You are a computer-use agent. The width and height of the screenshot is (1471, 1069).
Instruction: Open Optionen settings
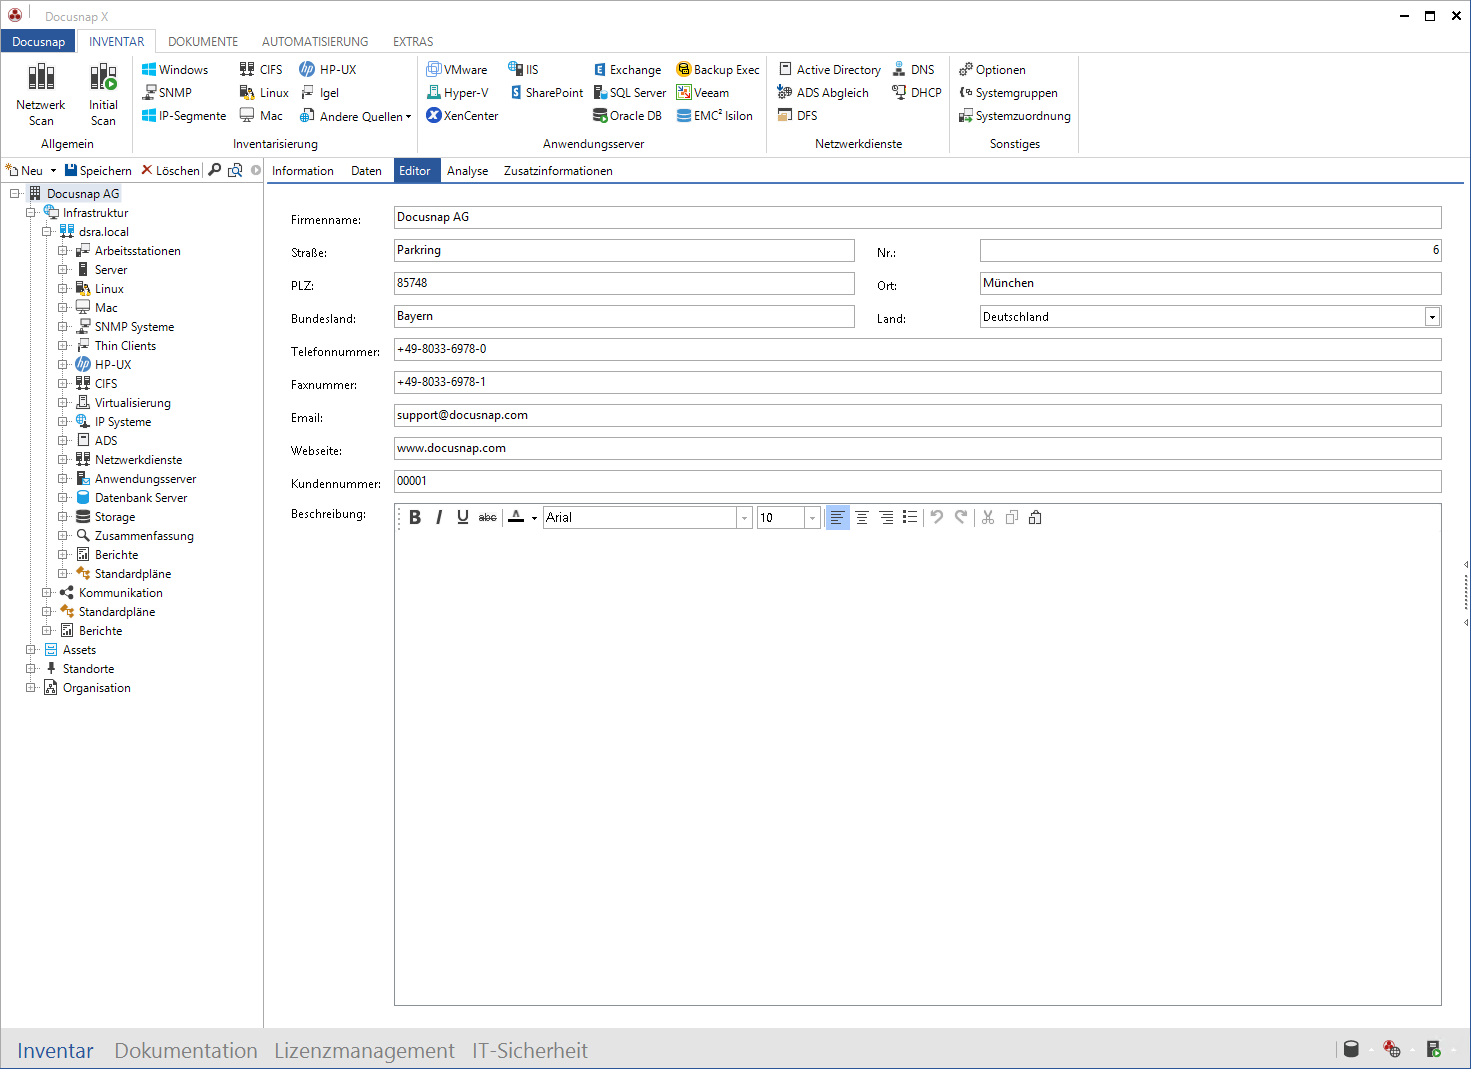(x=992, y=69)
